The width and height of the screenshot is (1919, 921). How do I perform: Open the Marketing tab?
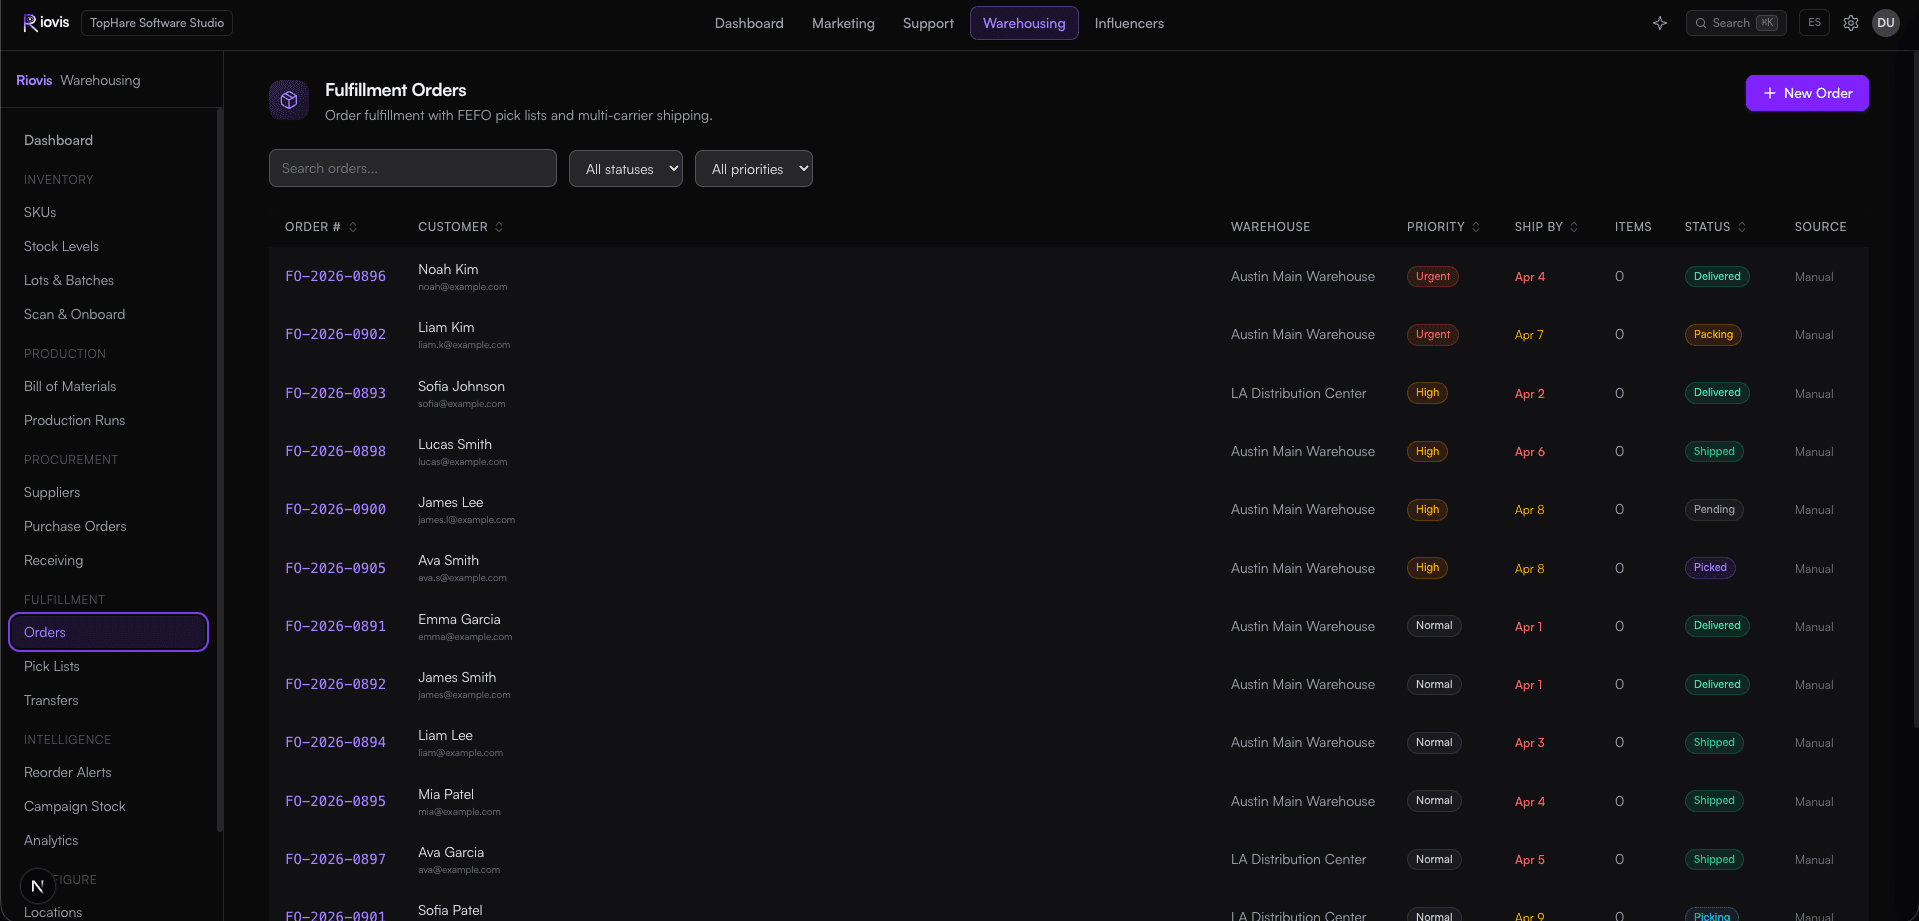(x=843, y=23)
